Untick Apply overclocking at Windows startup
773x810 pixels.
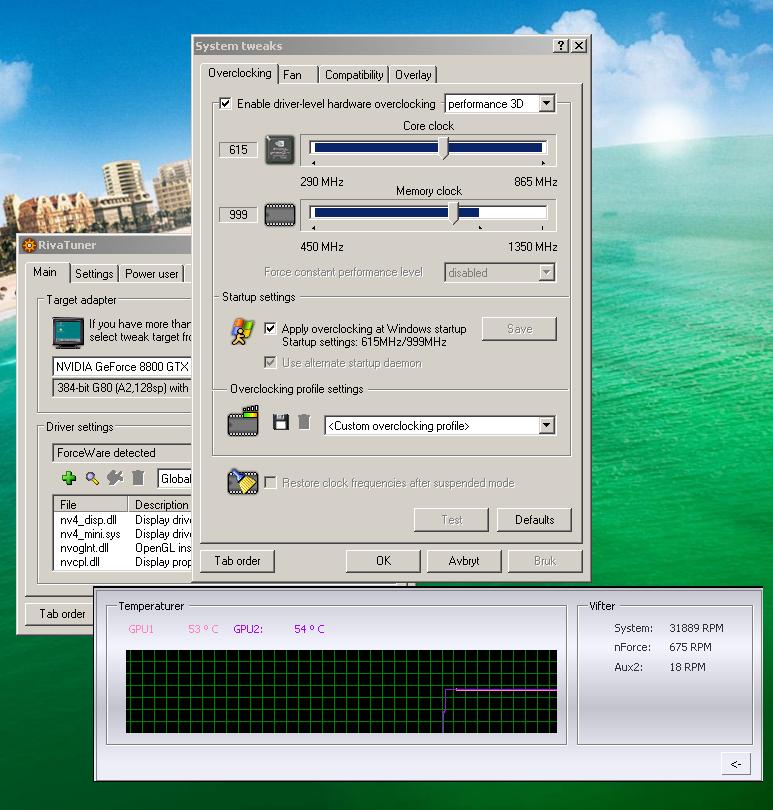click(x=270, y=329)
